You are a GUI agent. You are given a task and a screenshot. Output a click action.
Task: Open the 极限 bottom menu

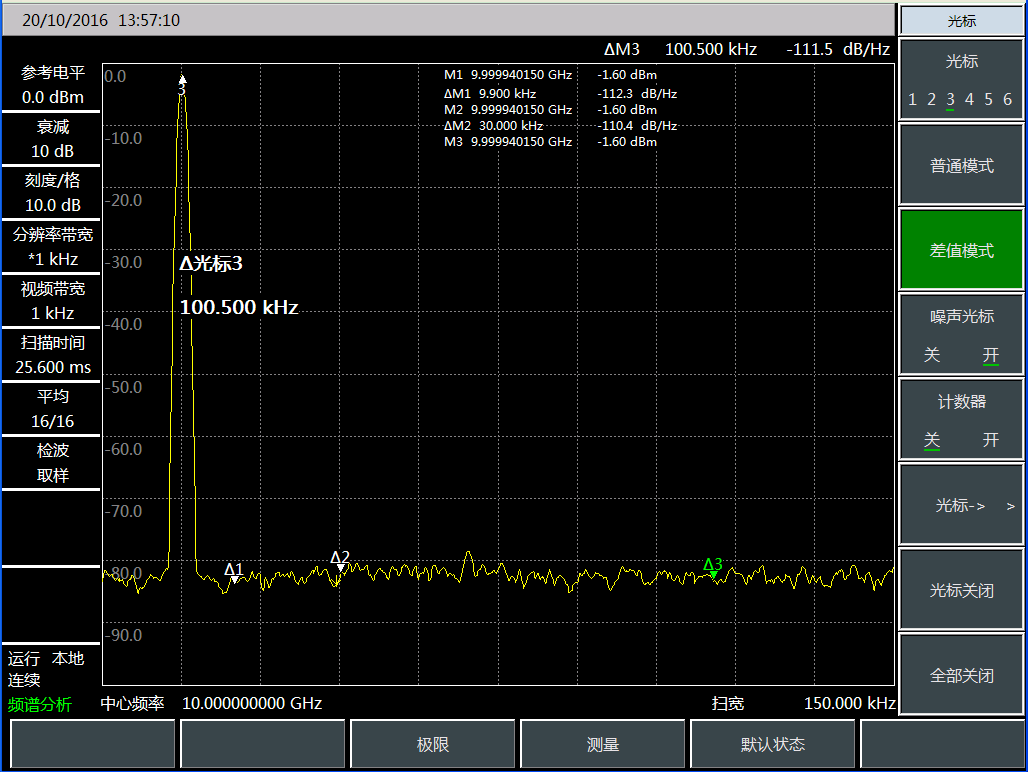pos(432,745)
